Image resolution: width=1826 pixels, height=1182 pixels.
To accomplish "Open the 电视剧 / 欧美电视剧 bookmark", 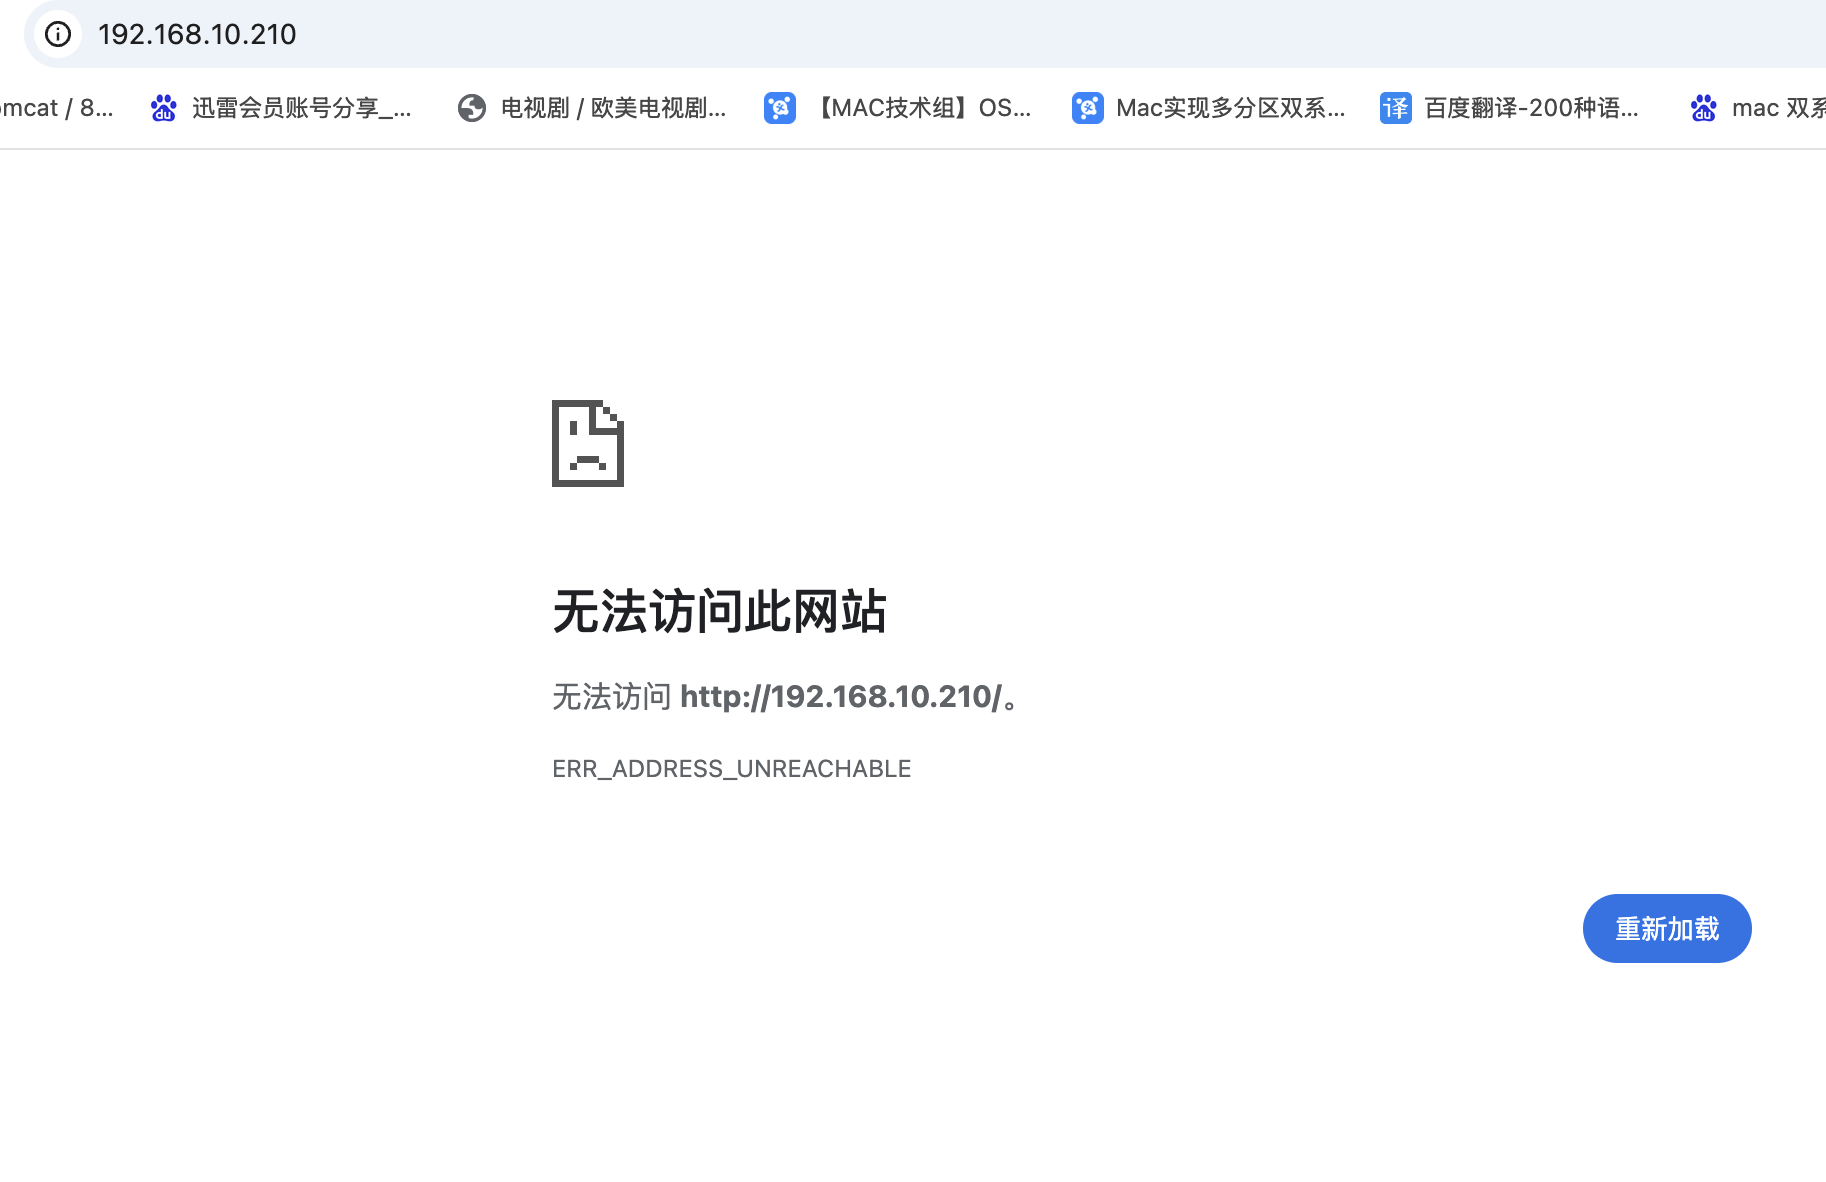I will tap(613, 108).
